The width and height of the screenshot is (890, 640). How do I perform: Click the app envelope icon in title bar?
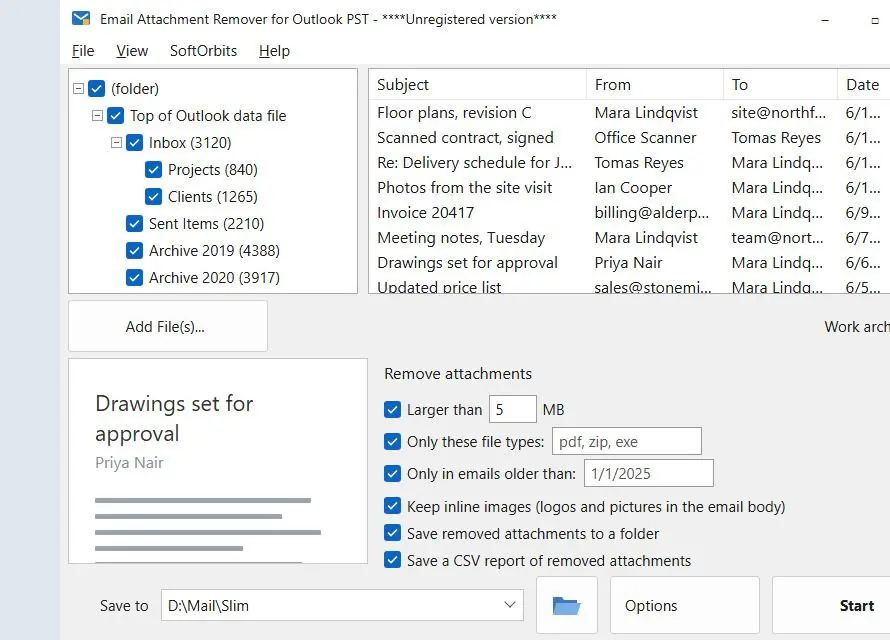pos(81,19)
